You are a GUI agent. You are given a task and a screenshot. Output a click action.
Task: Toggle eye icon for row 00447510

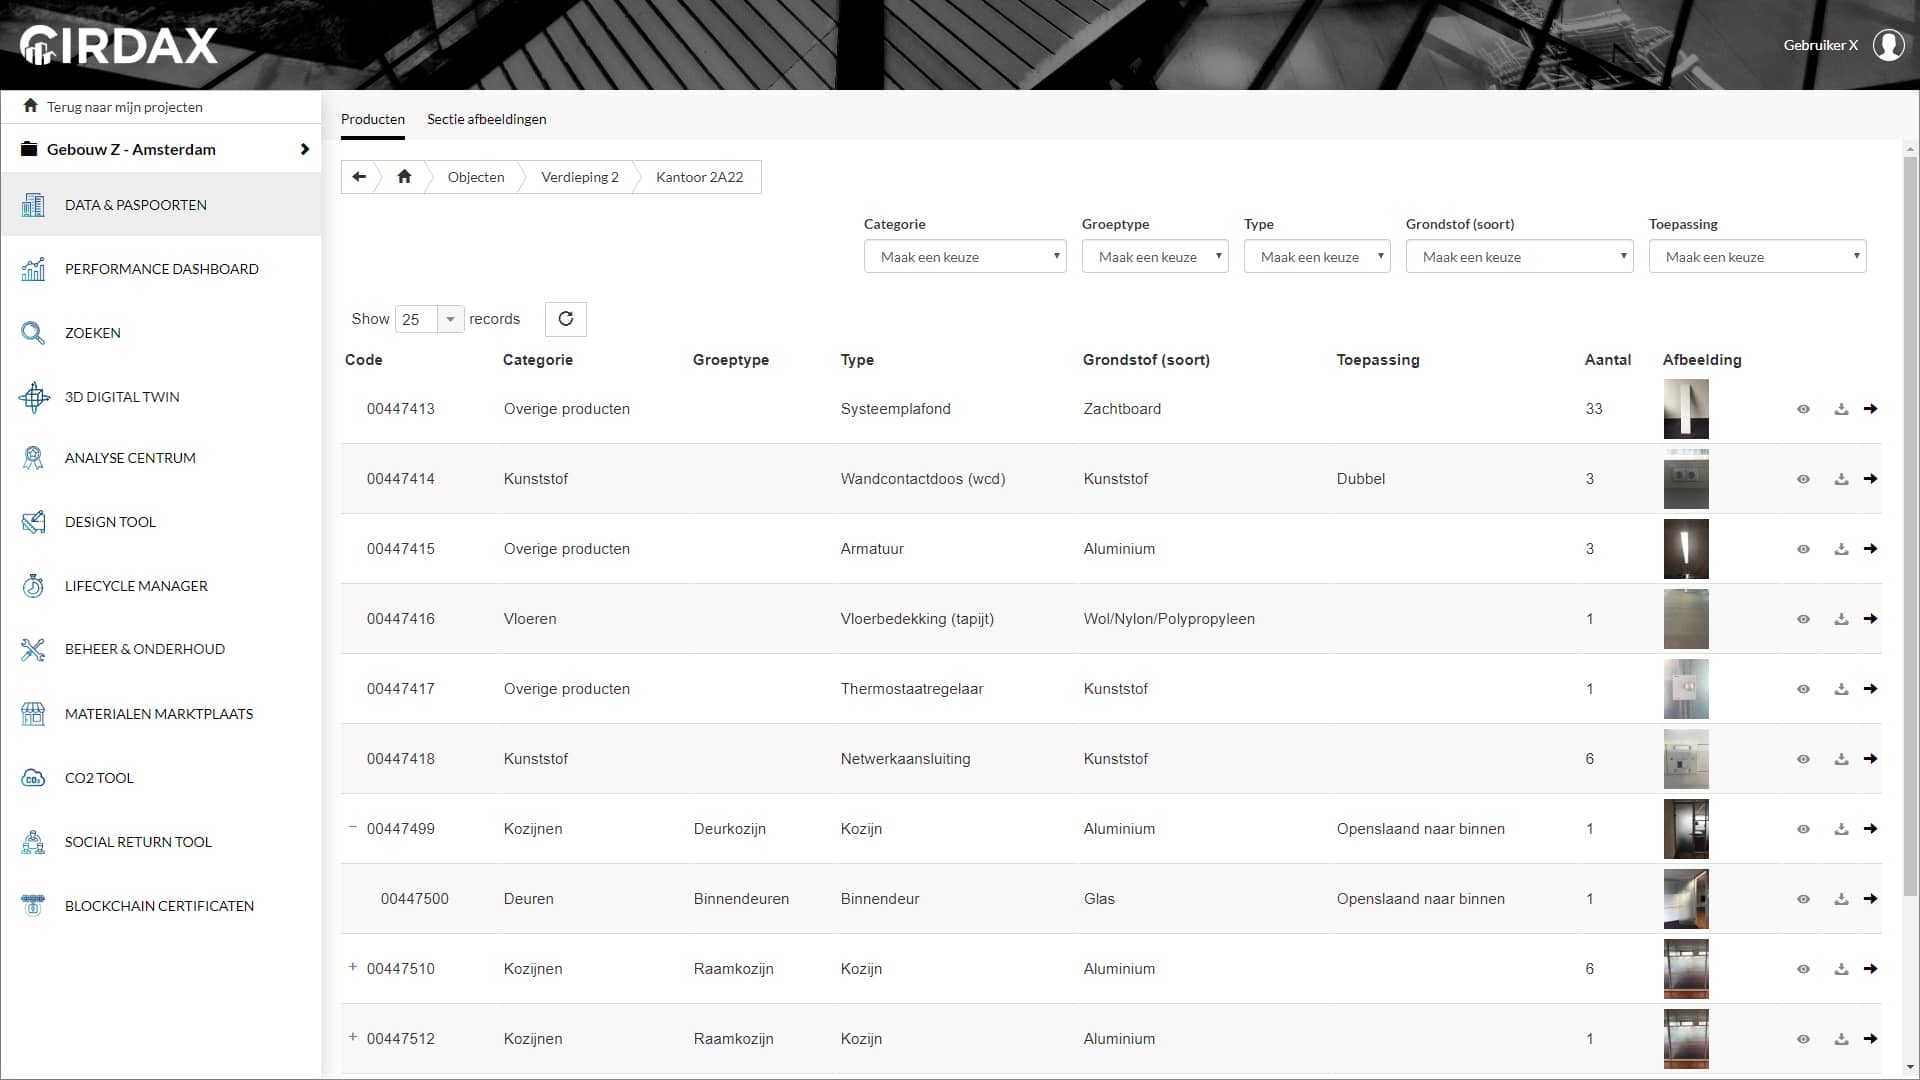pos(1803,969)
